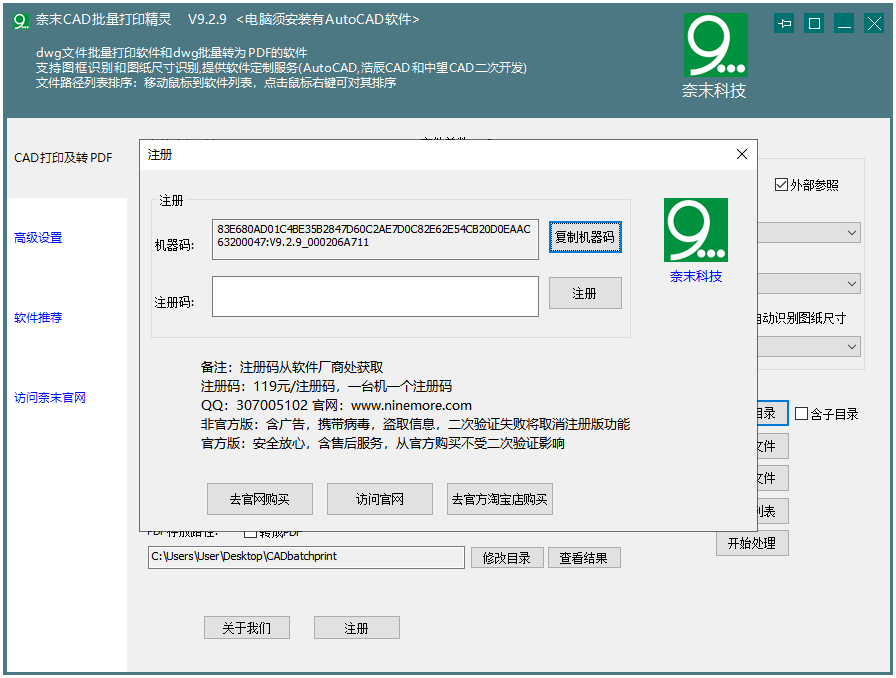
Task: Click the green 9 logo in register dialog
Action: click(695, 230)
